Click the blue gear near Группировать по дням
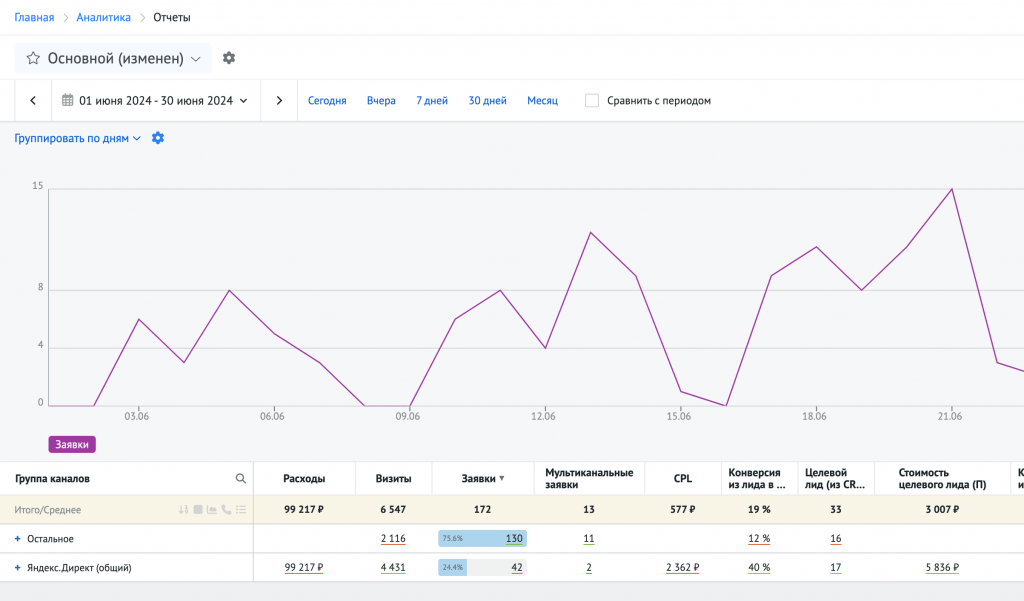 click(158, 138)
